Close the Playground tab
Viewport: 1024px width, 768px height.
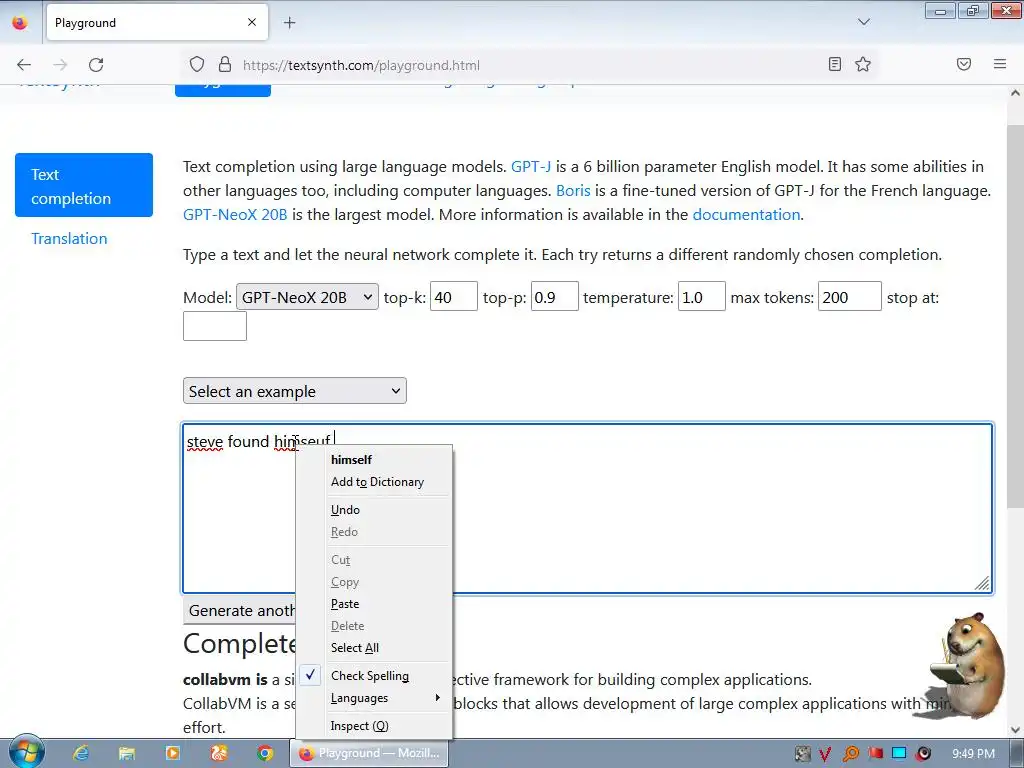pyautogui.click(x=252, y=22)
